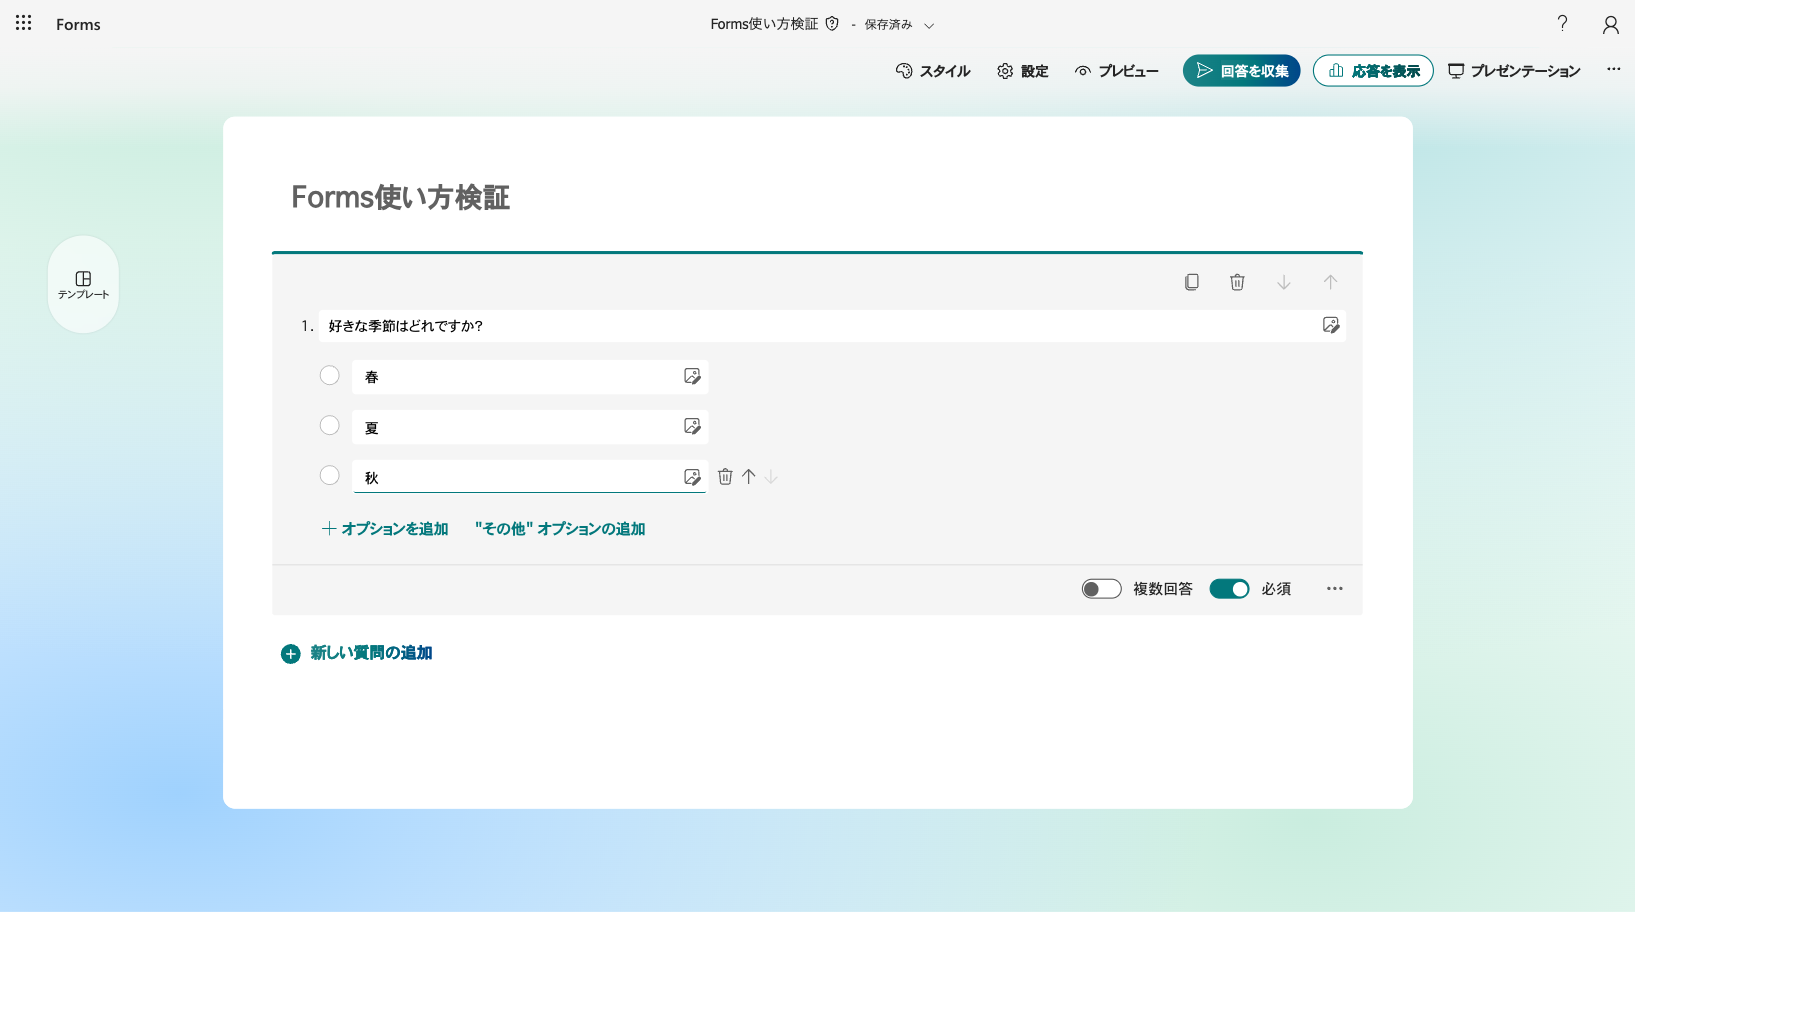
Task: Insert image for option 春
Action: (692, 376)
